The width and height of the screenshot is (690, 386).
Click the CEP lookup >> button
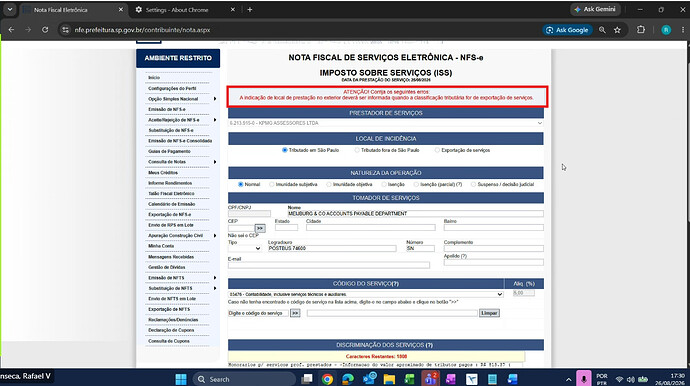tap(260, 228)
